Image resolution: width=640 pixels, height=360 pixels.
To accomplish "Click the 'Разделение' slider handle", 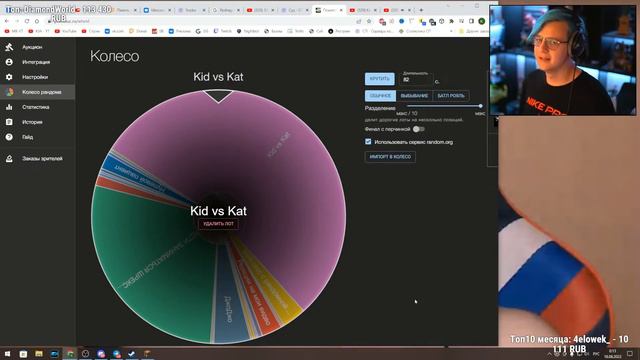I will [x=480, y=106].
